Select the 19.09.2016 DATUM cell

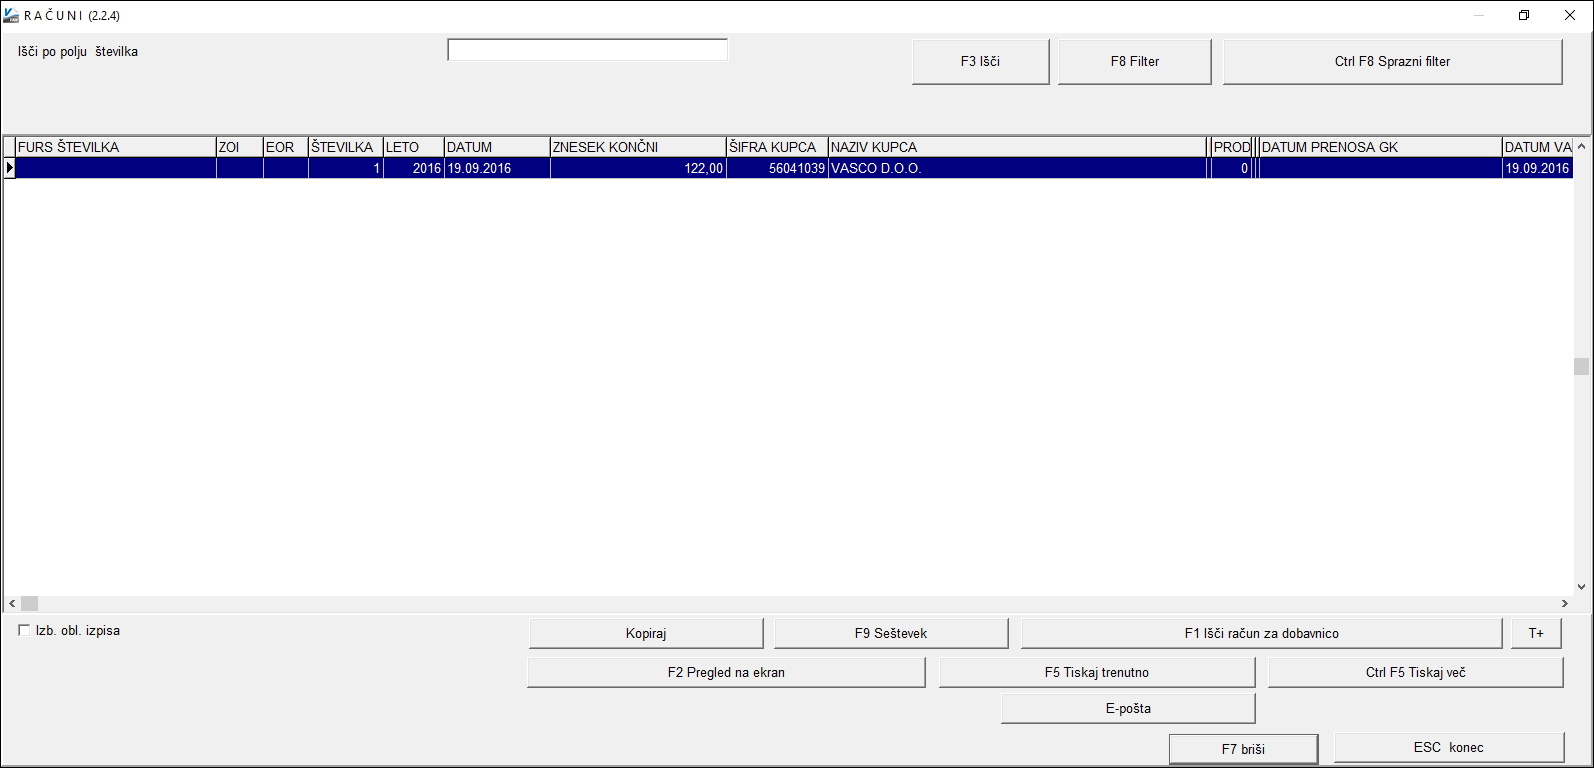point(497,168)
